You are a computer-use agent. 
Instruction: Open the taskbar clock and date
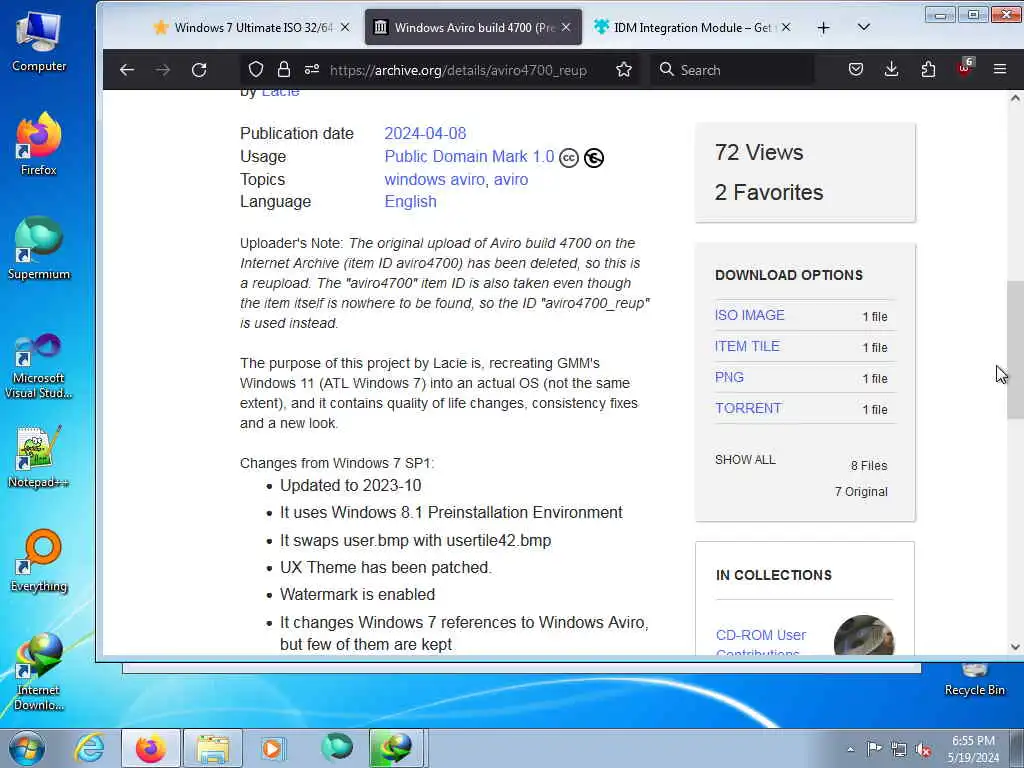973,749
